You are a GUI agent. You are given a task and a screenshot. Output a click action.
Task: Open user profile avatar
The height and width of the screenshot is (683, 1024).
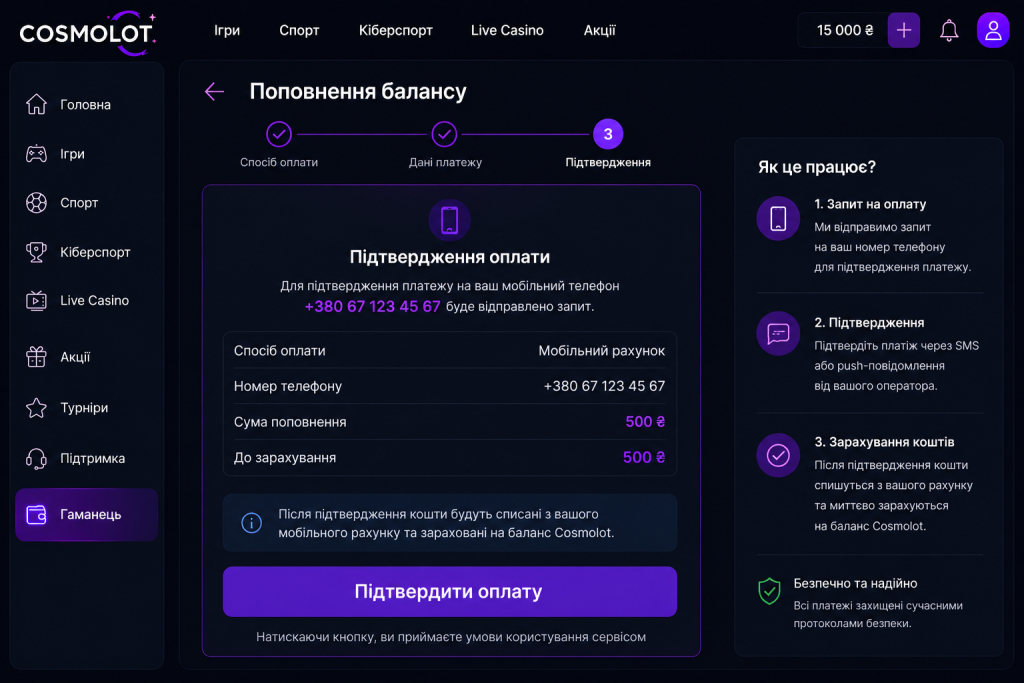click(993, 30)
